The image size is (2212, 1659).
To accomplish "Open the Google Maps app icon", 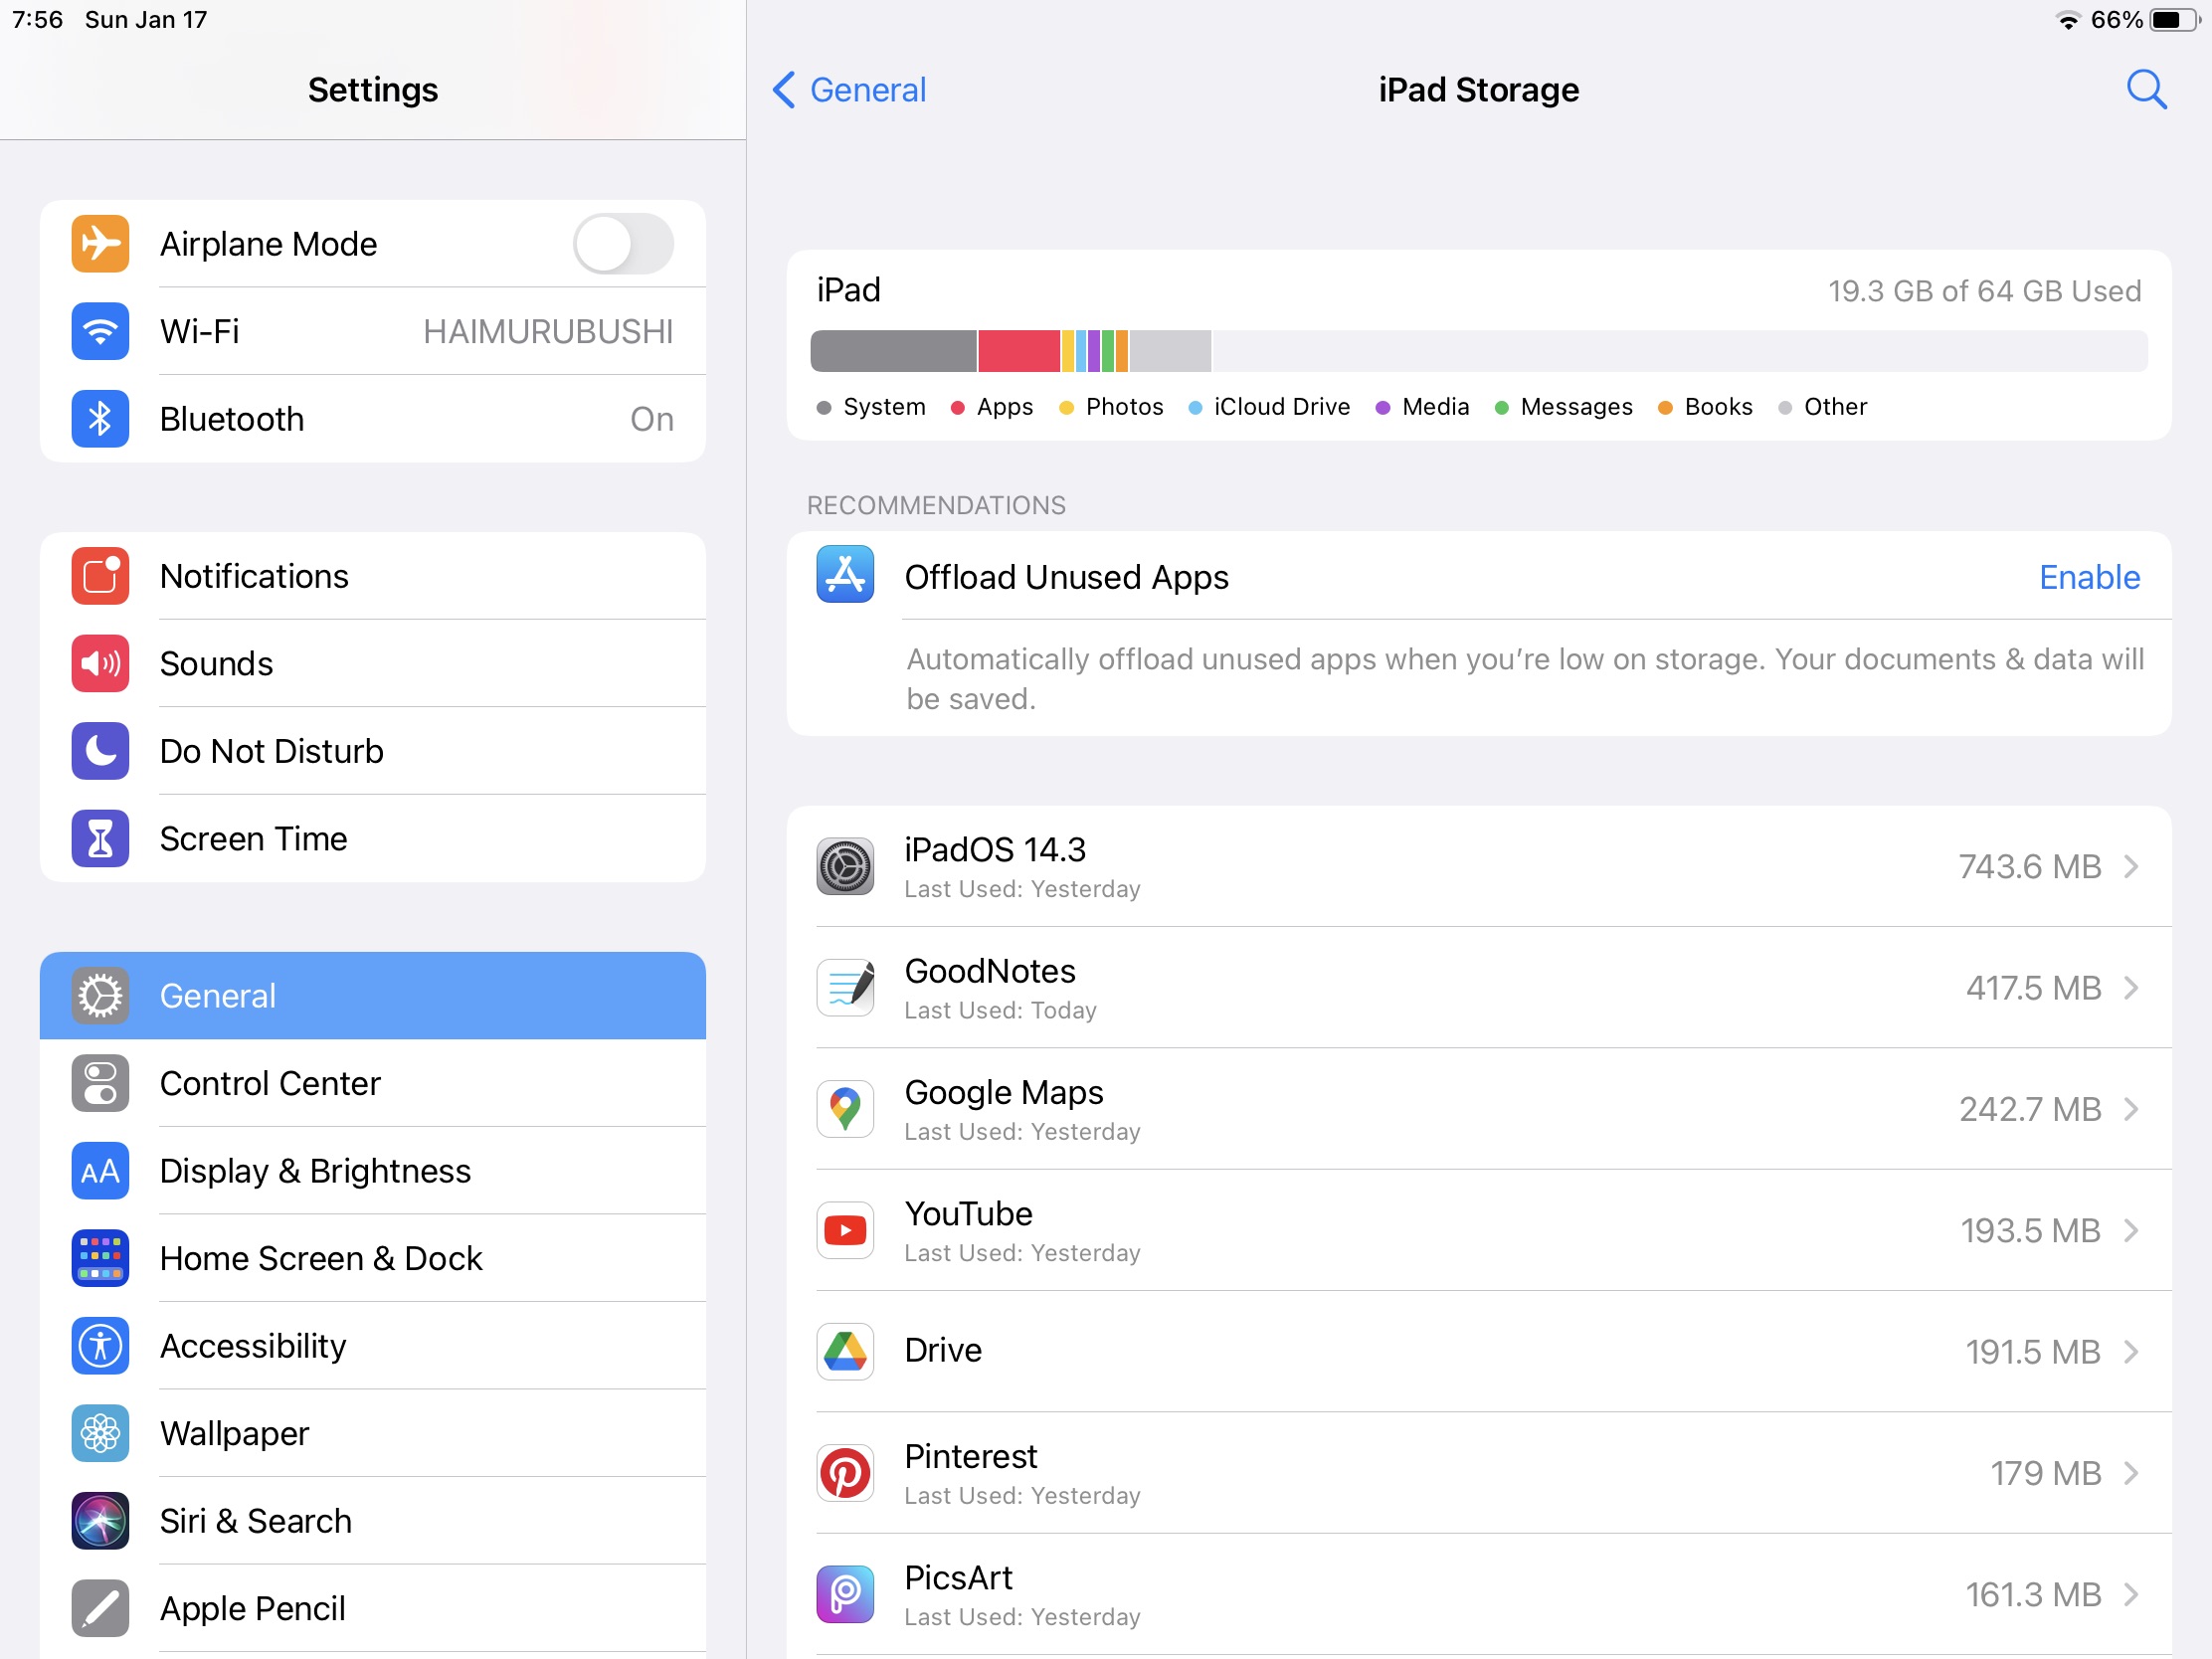I will (x=845, y=1109).
